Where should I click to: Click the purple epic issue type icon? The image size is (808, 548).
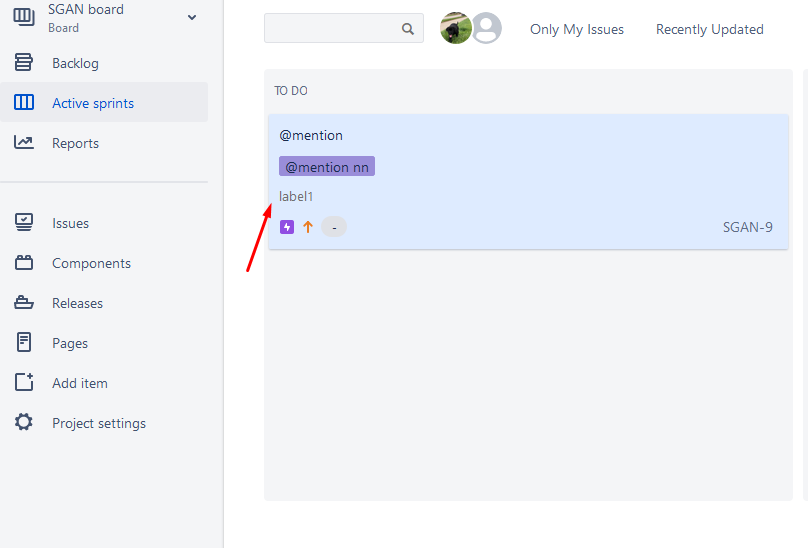pyautogui.click(x=287, y=227)
